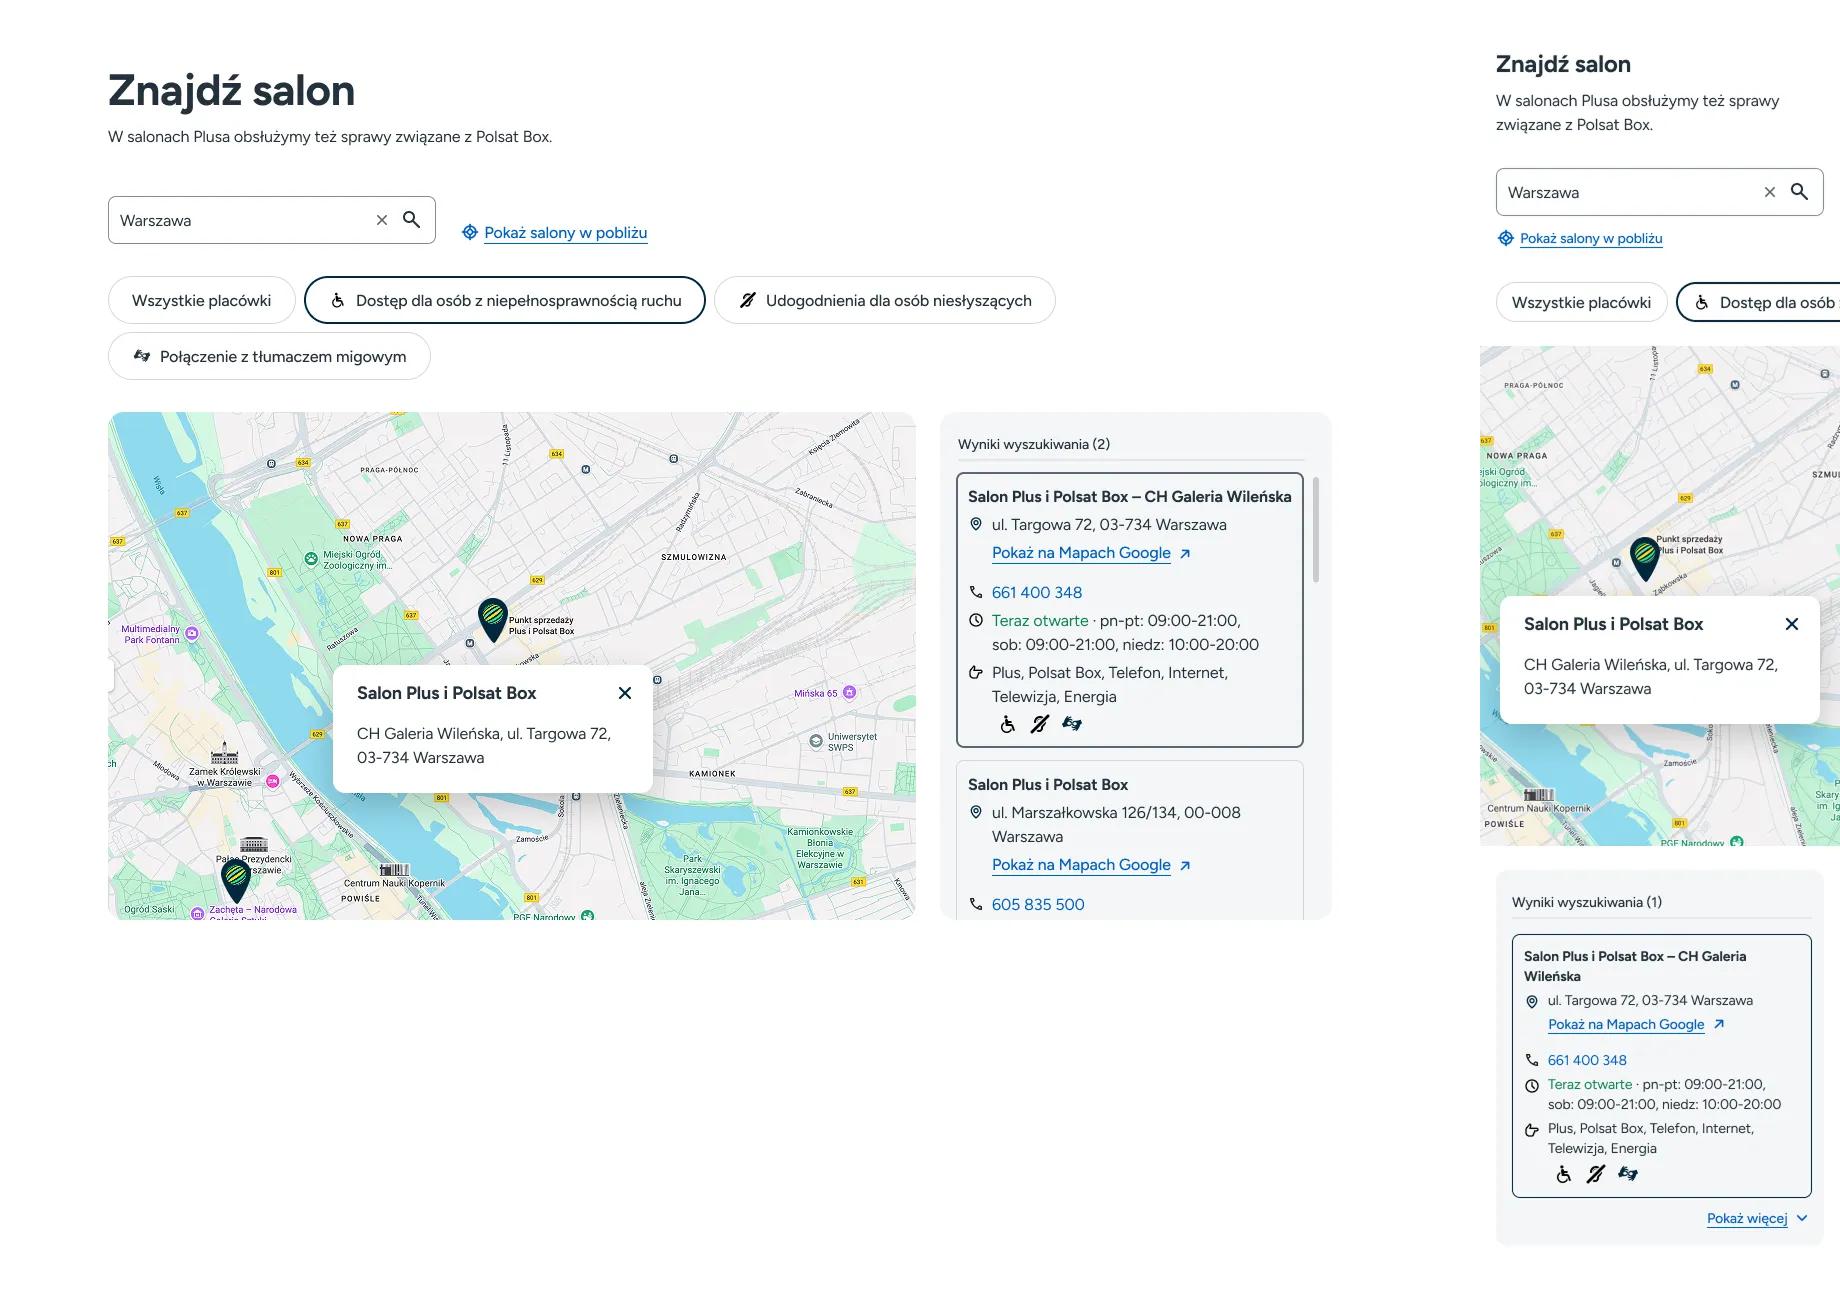The width and height of the screenshot is (1840, 1294).
Task: Call 605 835 500 from the Marszałkowska result
Action: [x=1037, y=904]
